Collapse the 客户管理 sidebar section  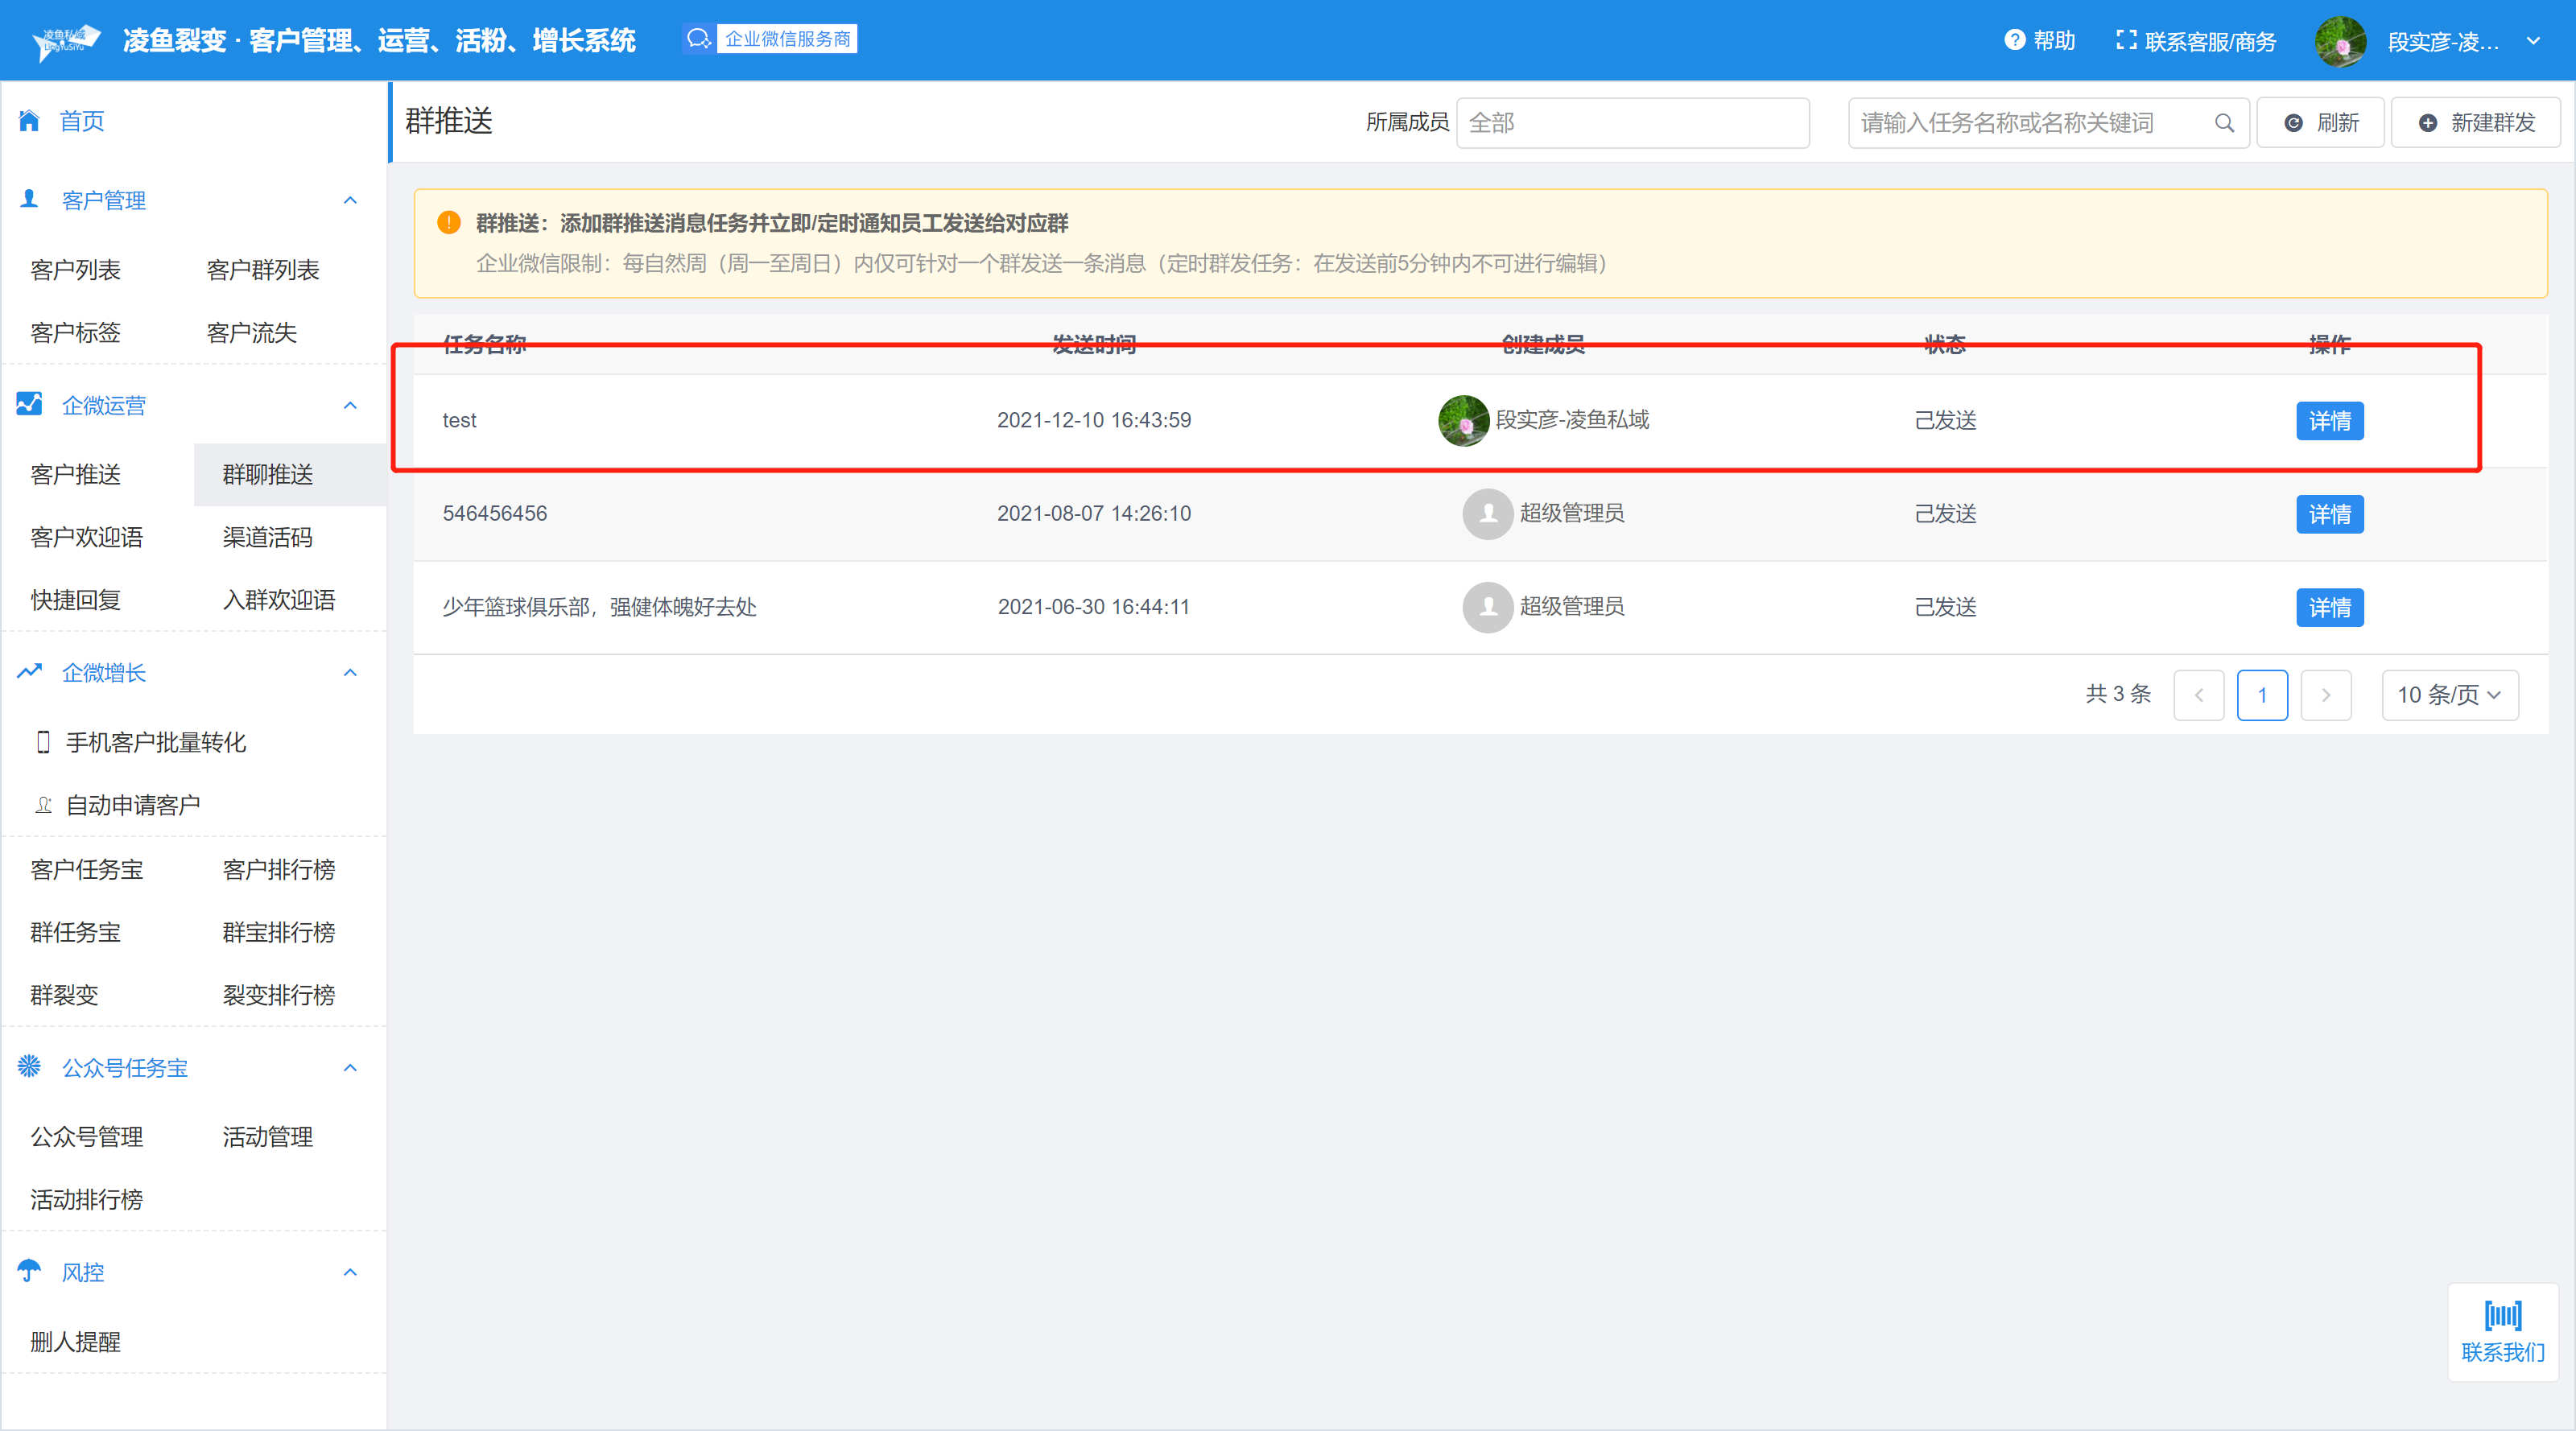click(x=350, y=200)
